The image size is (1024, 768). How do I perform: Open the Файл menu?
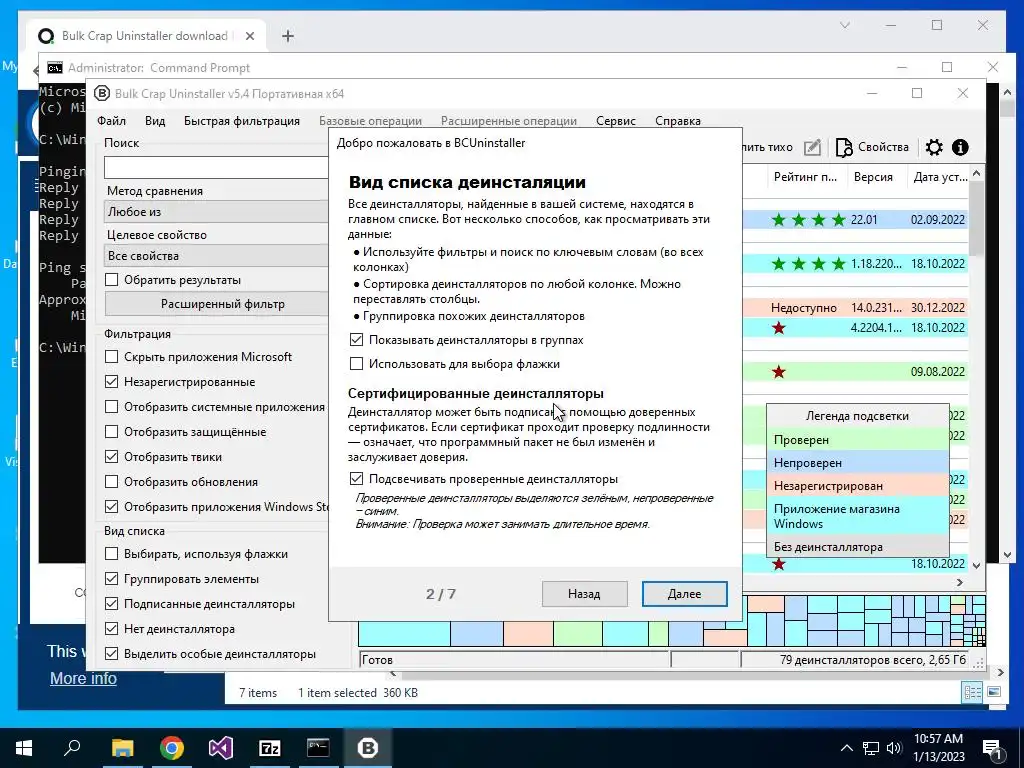click(112, 121)
